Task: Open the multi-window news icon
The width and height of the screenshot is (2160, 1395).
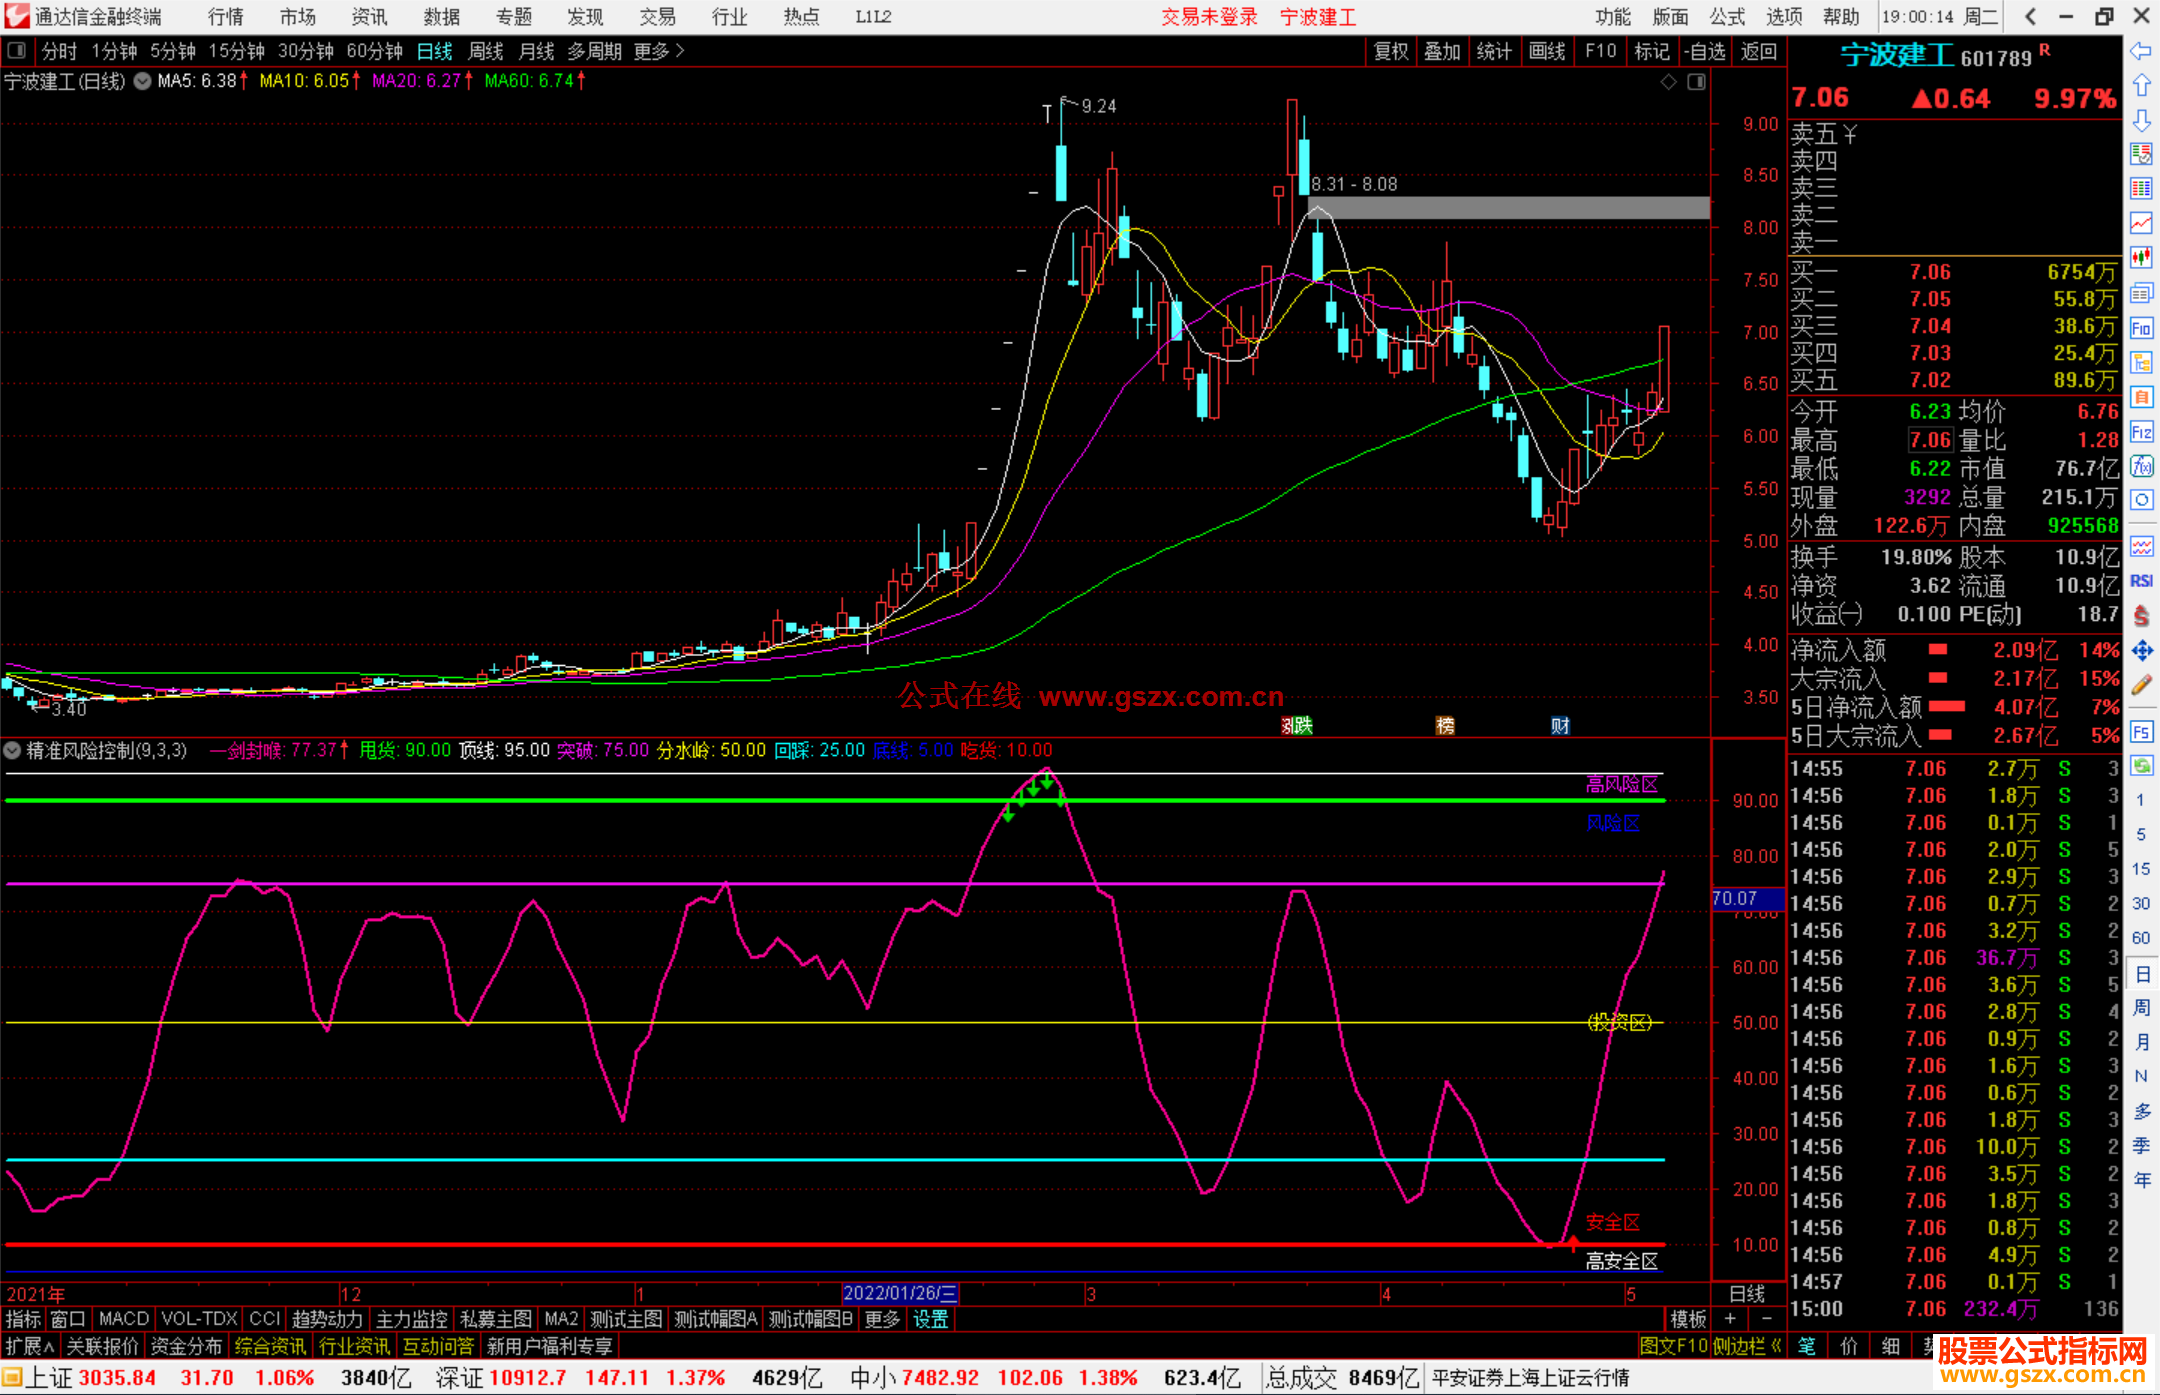Action: click(x=2141, y=293)
